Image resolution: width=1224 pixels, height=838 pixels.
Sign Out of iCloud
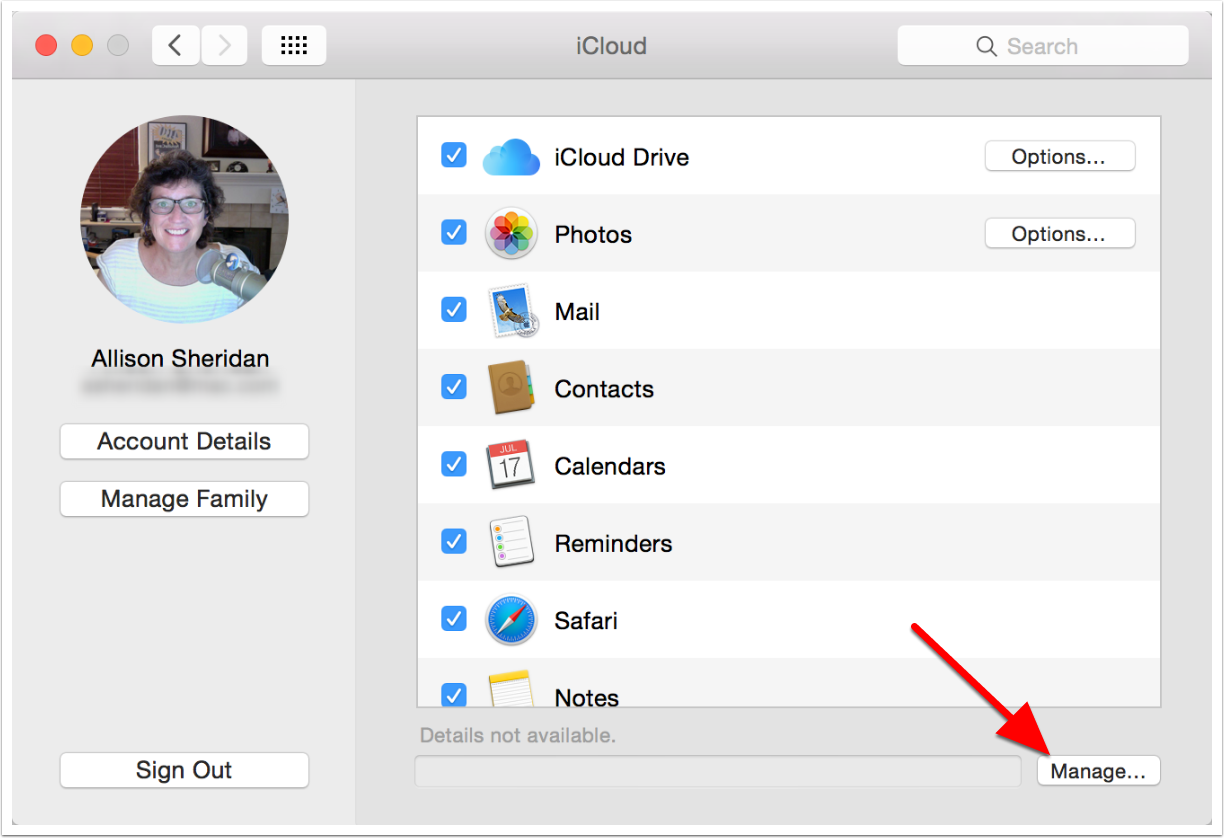184,770
